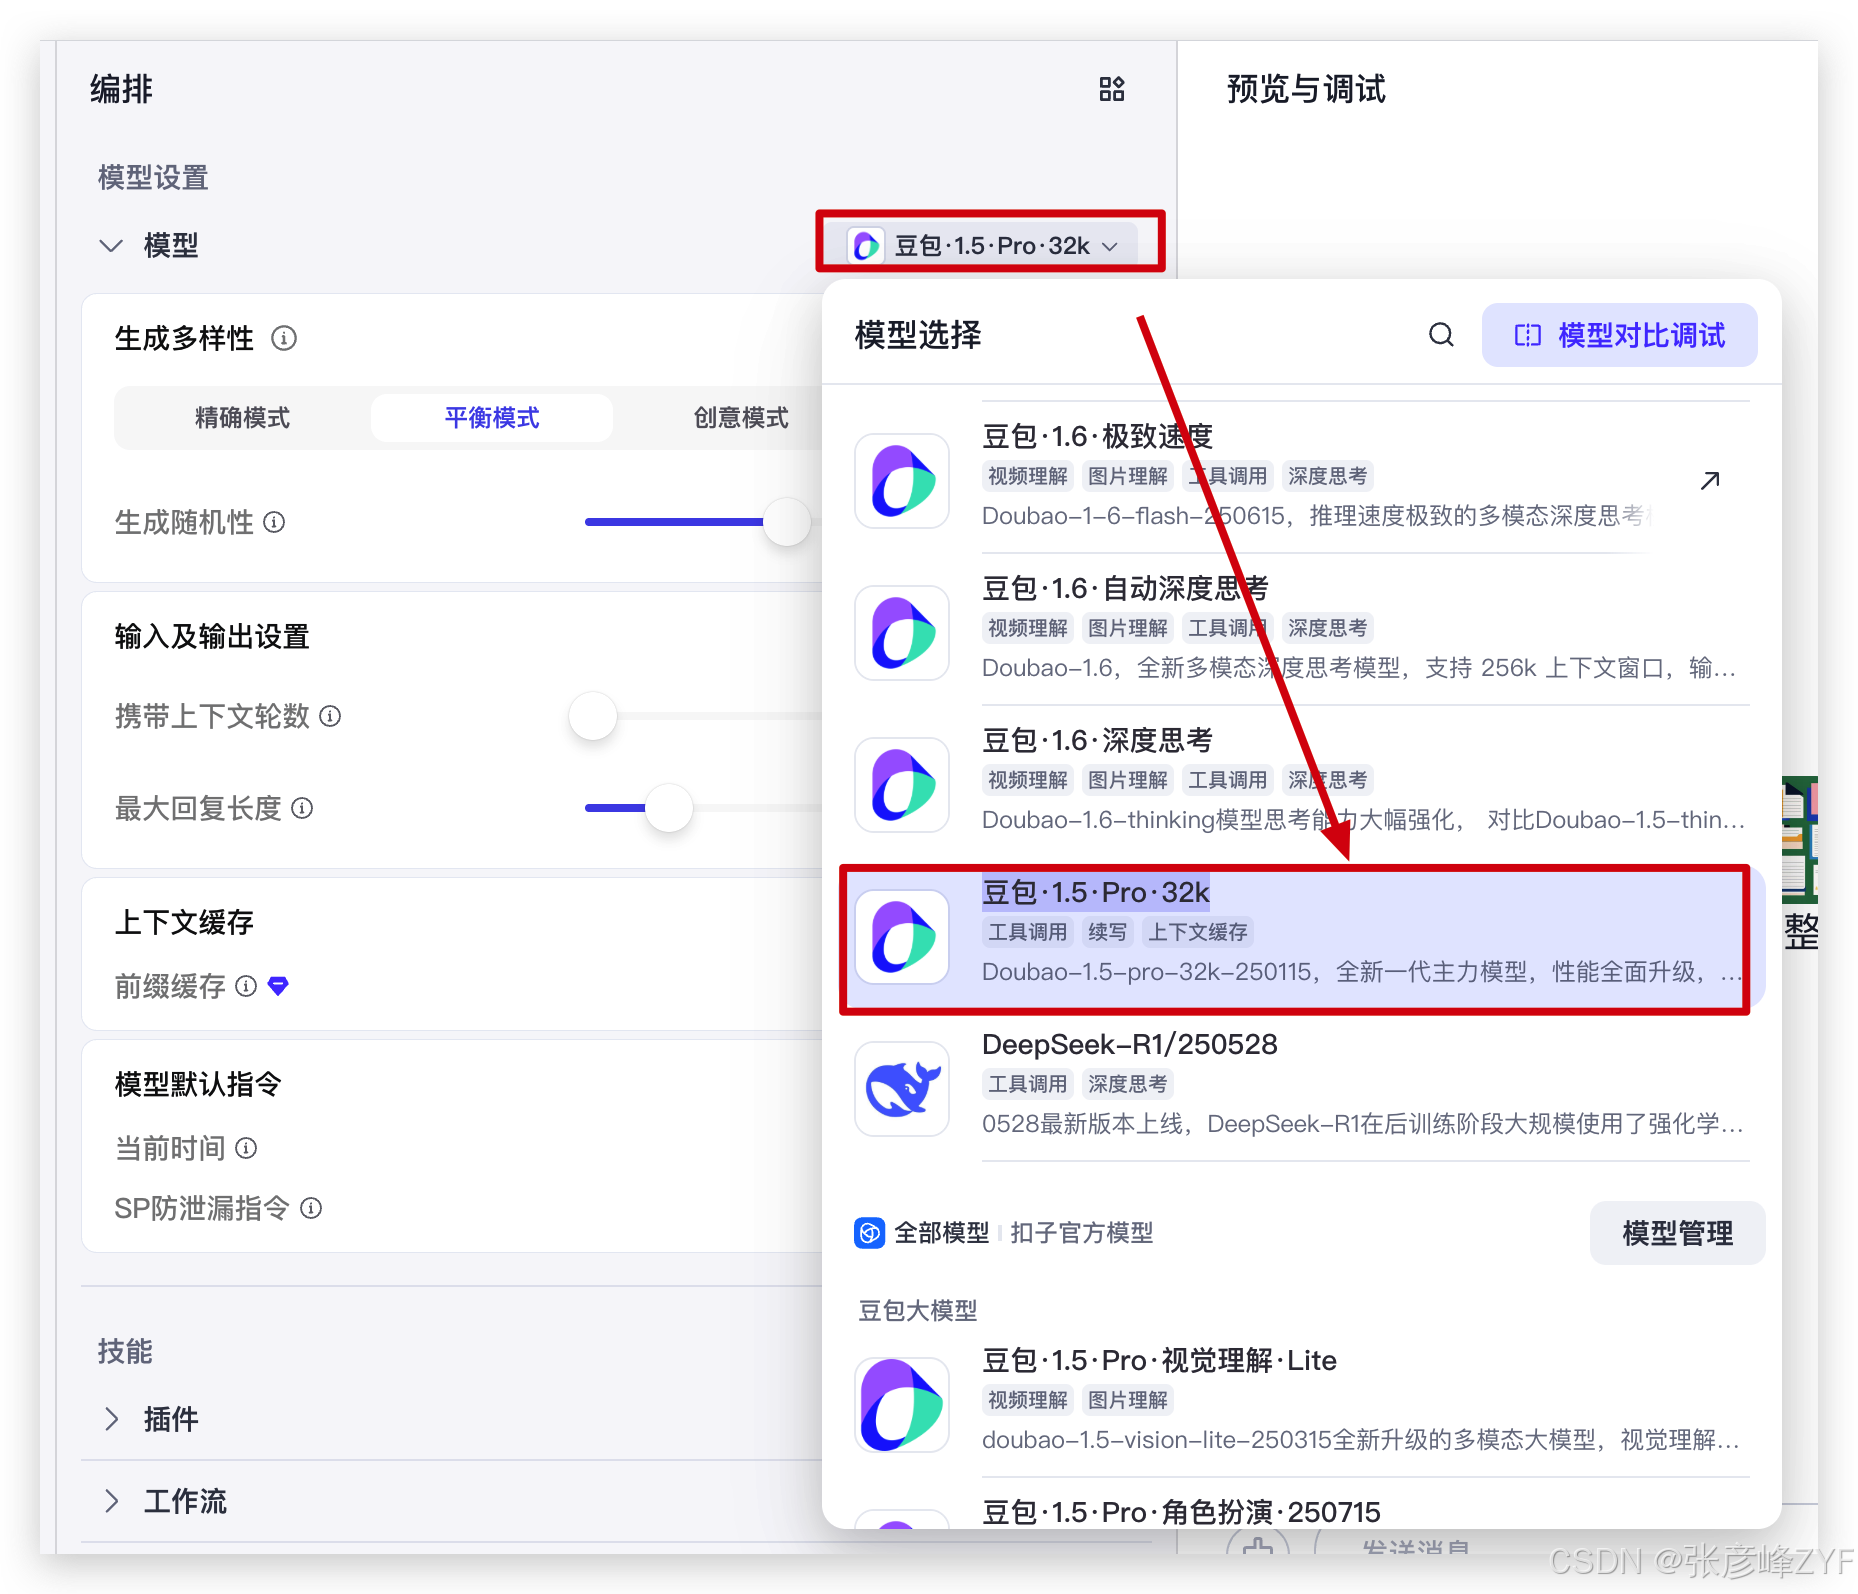Viewport: 1858px width, 1594px height.
Task: Click the info icon next to 生成多样性
Action: (x=284, y=338)
